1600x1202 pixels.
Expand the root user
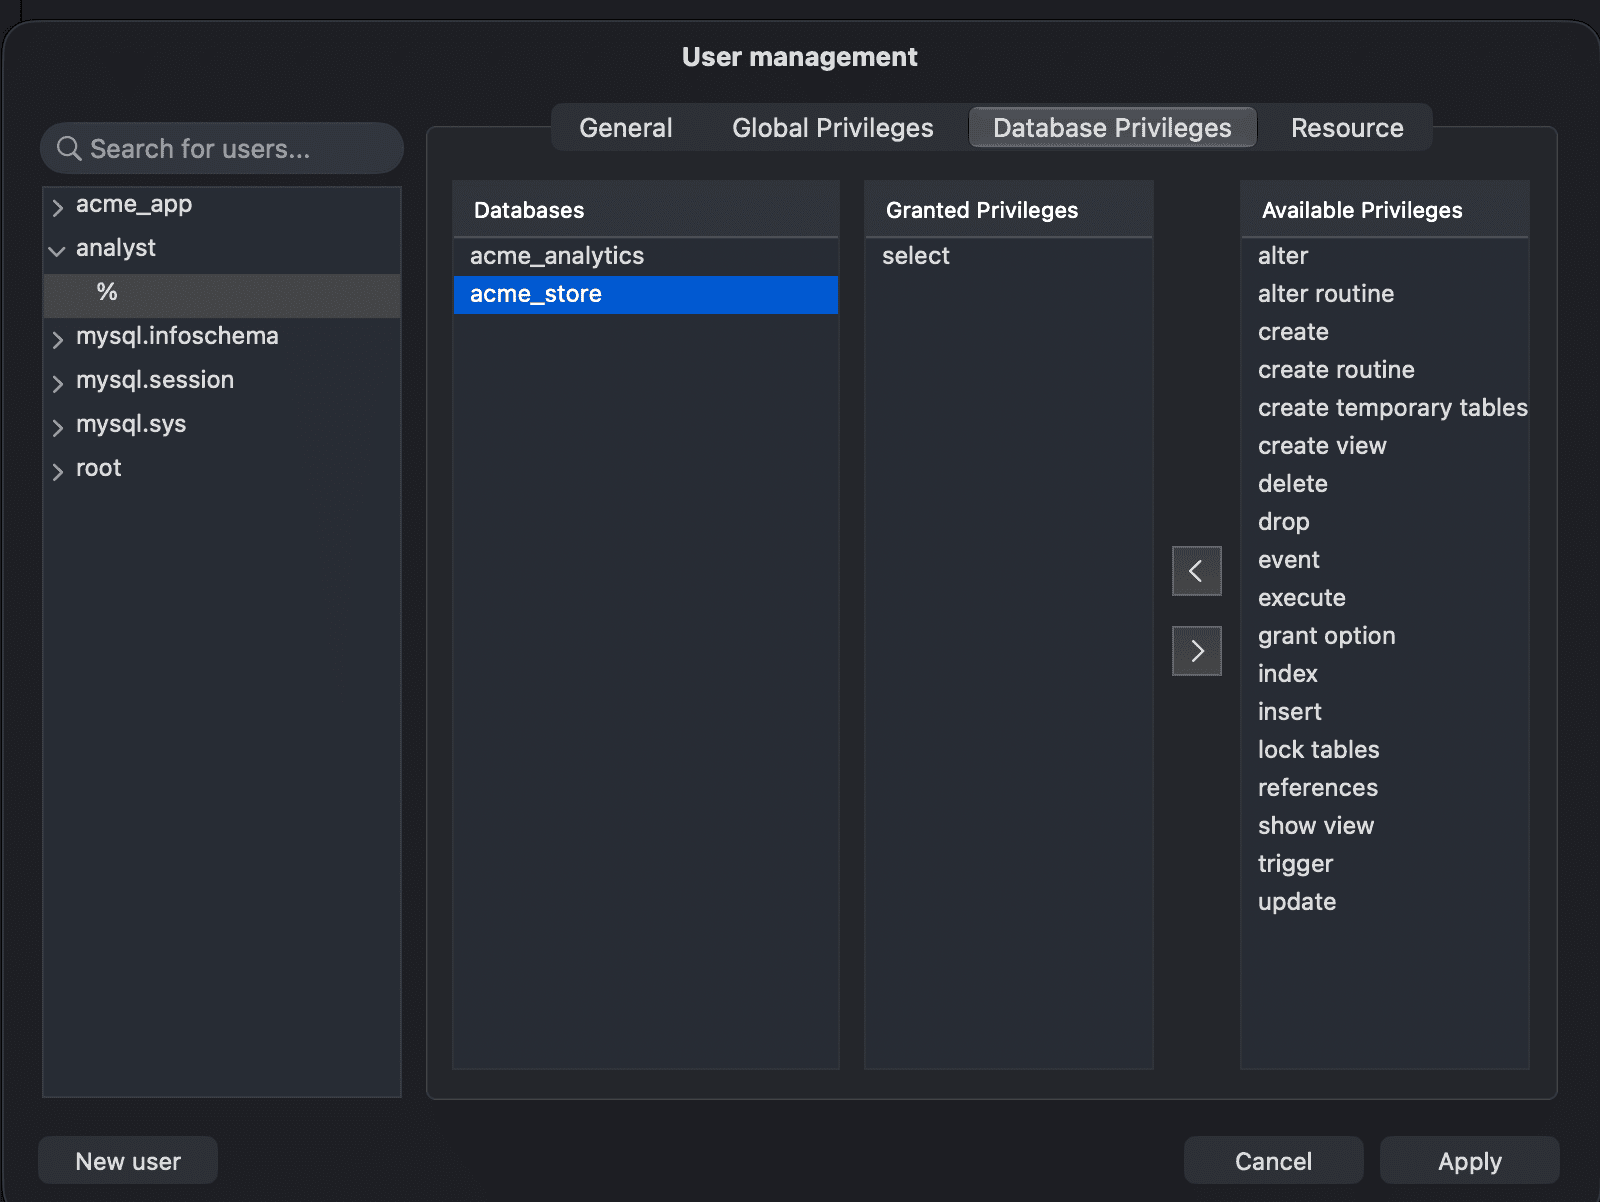[58, 471]
